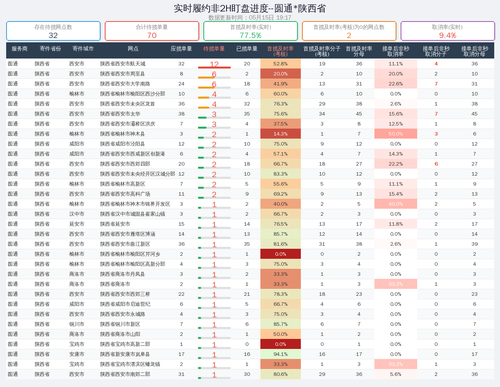Screen dimensions: 500x387
Task: Select the row 陕西省西安市西郊三桥
Action: [x=250, y=294]
